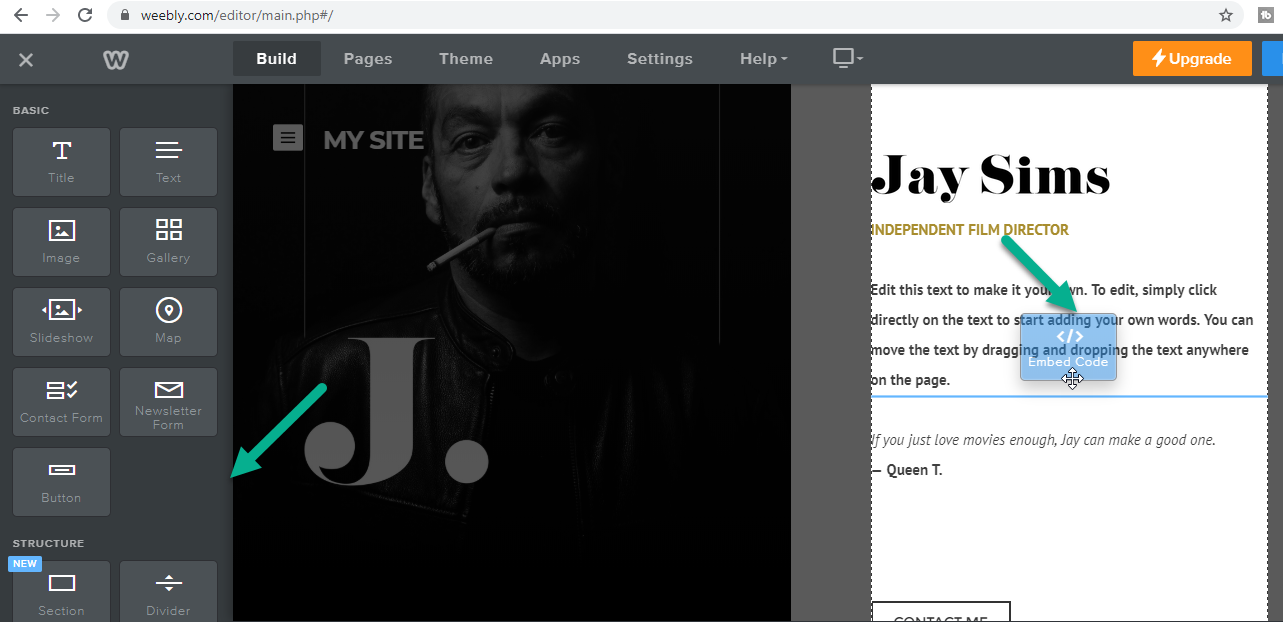This screenshot has width=1283, height=622.
Task: Bookmark this page with the star icon
Action: pyautogui.click(x=1226, y=15)
